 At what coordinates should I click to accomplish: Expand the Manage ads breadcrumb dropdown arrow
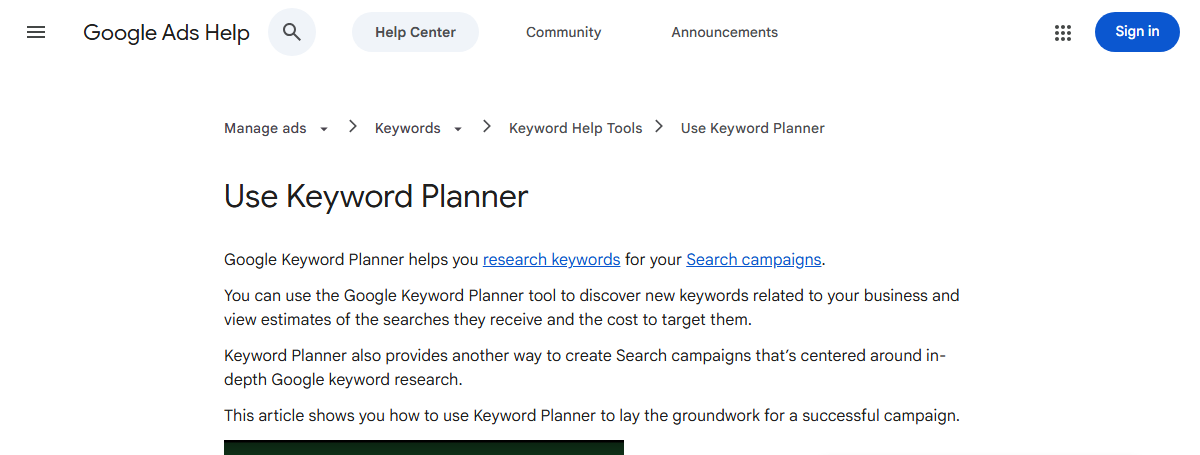[x=324, y=129]
